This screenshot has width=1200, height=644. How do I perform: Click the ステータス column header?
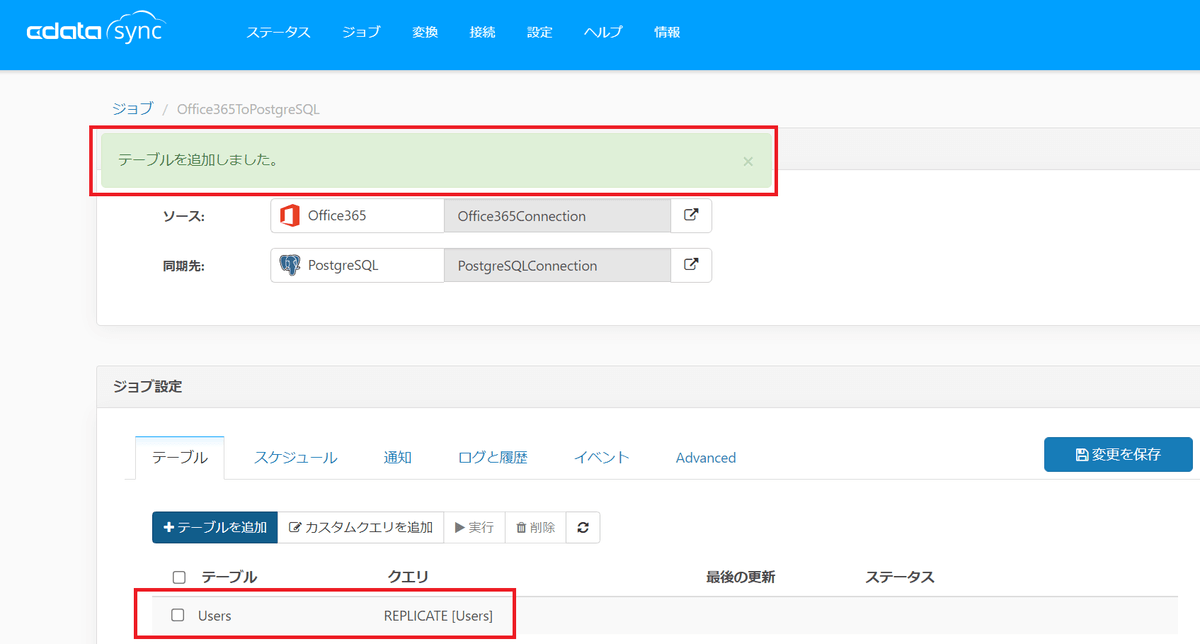click(x=900, y=577)
